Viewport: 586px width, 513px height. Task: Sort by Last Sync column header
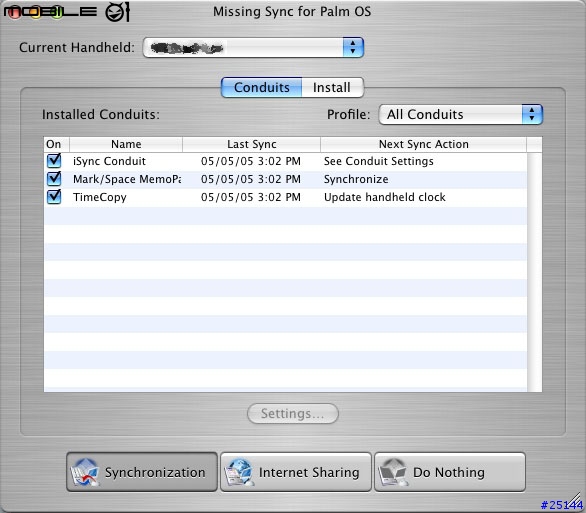252,144
